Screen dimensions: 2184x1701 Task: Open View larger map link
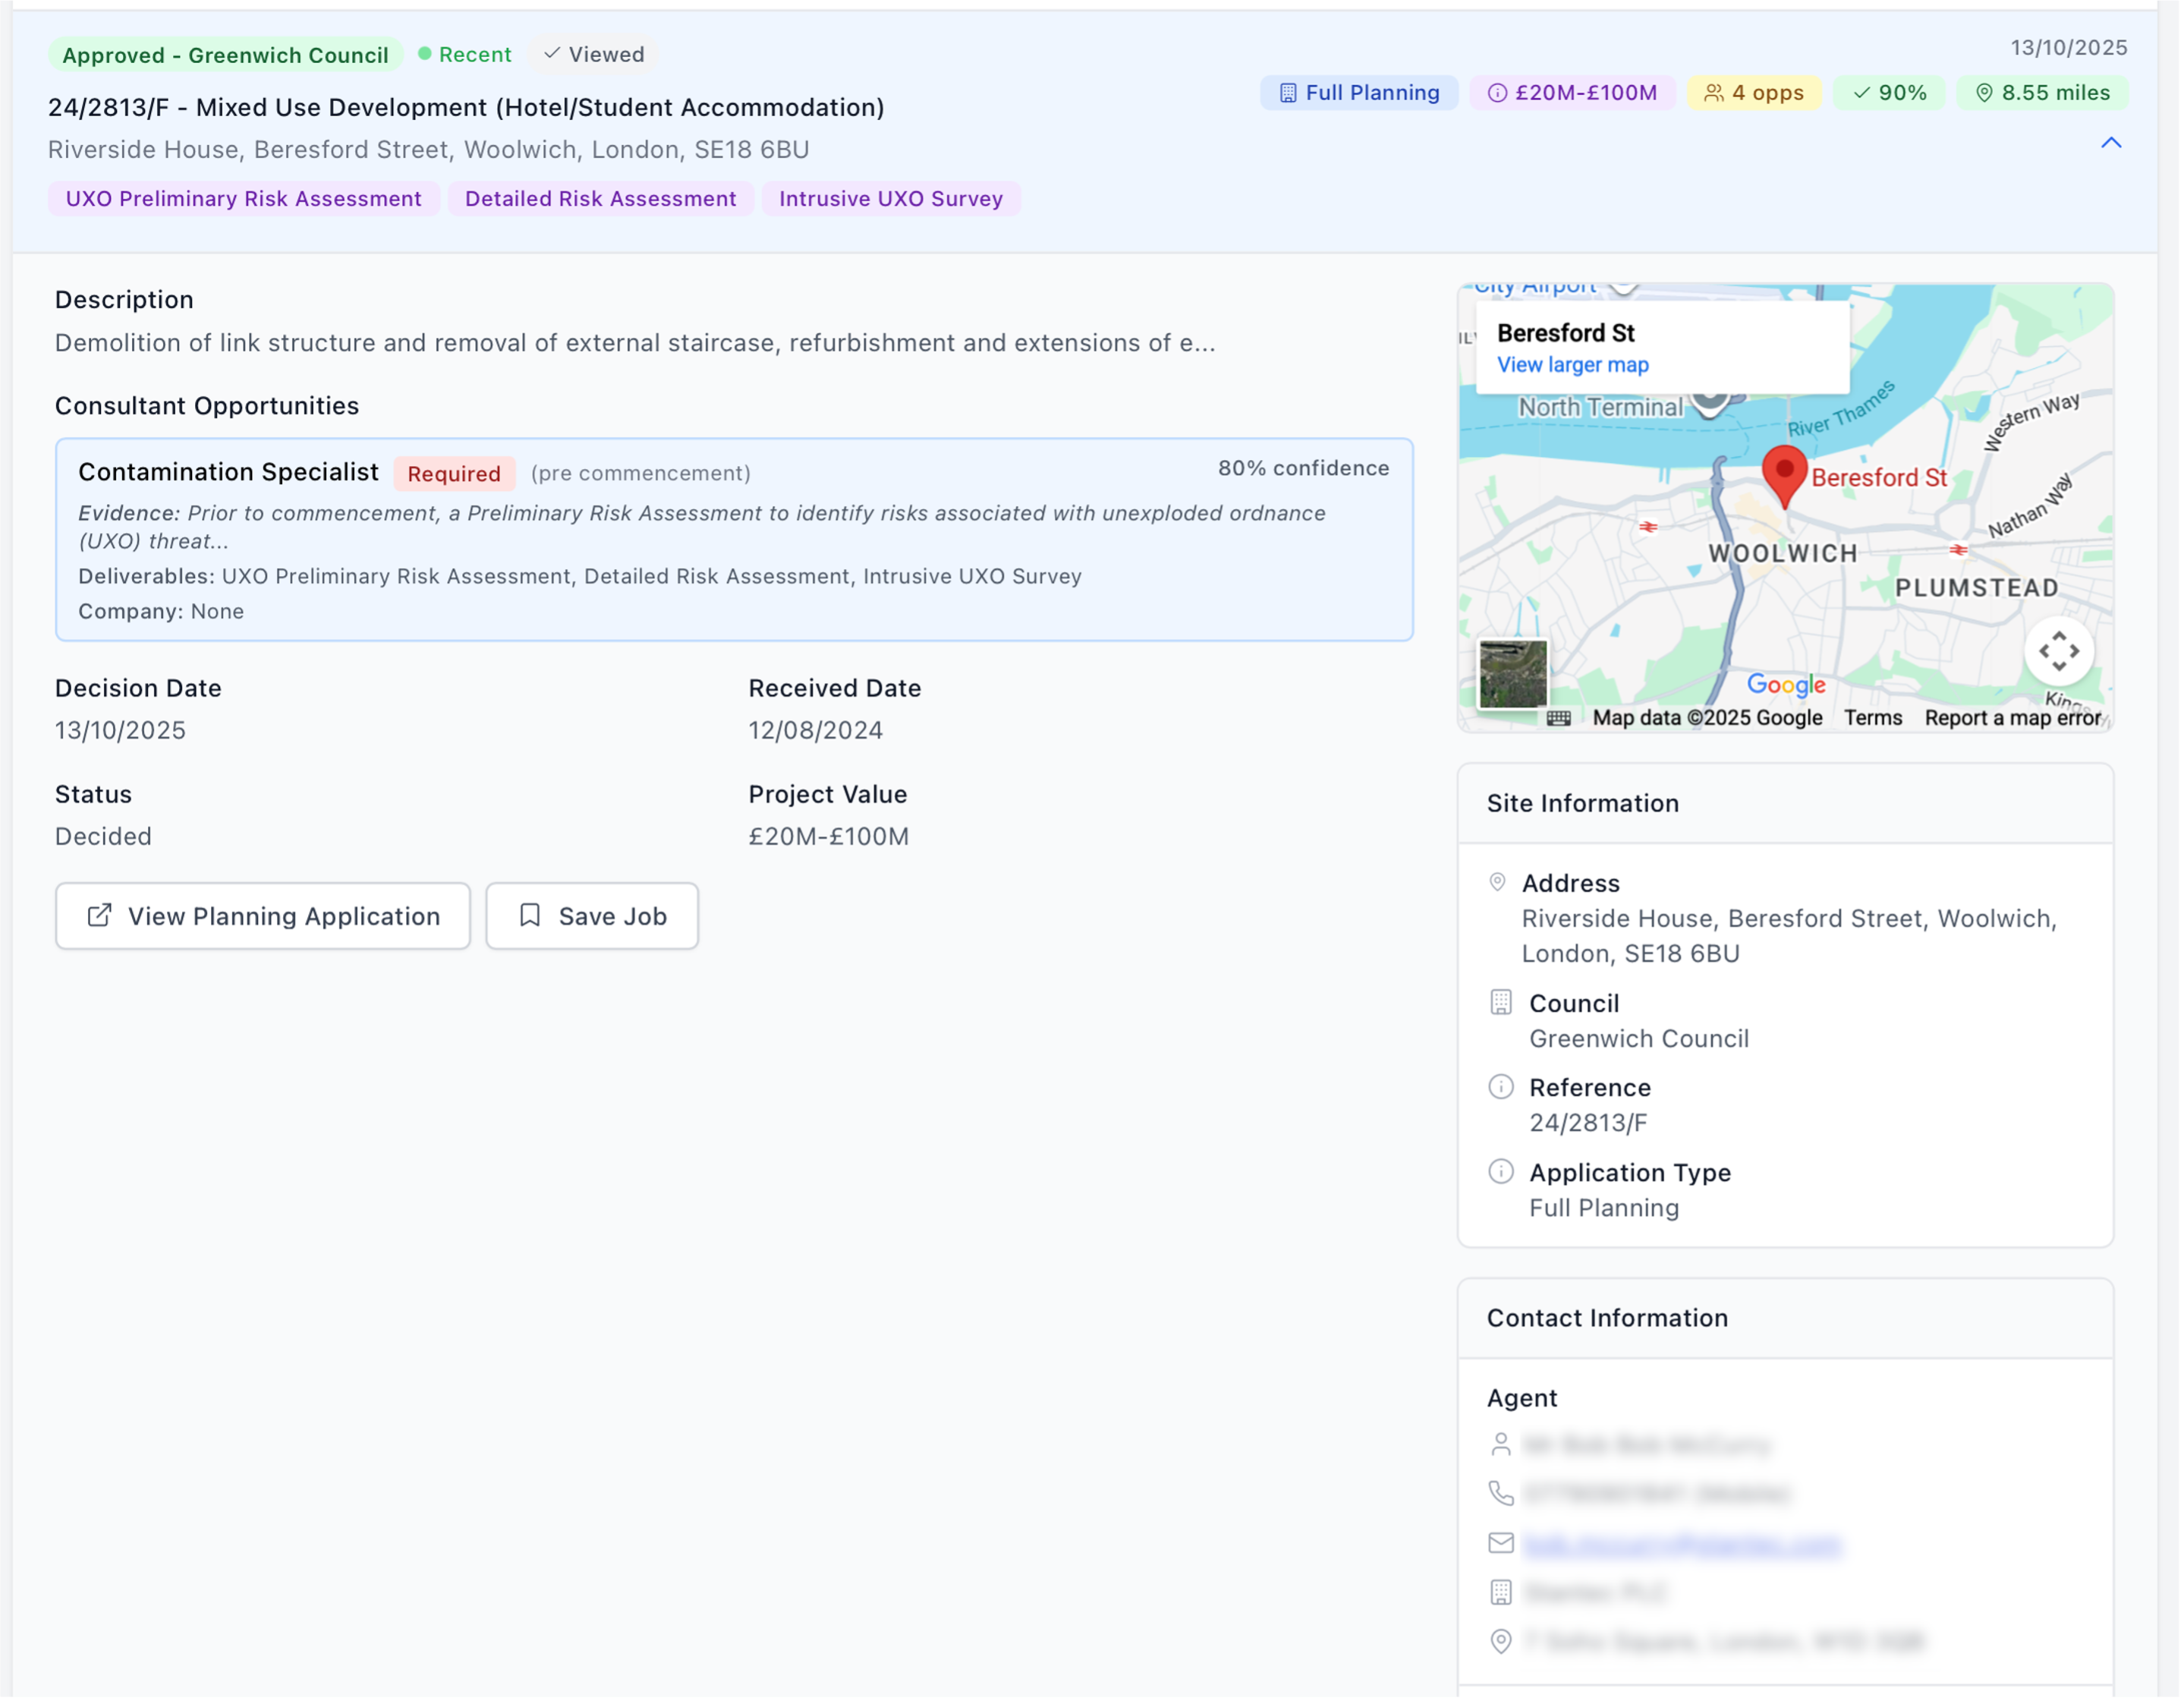point(1576,365)
